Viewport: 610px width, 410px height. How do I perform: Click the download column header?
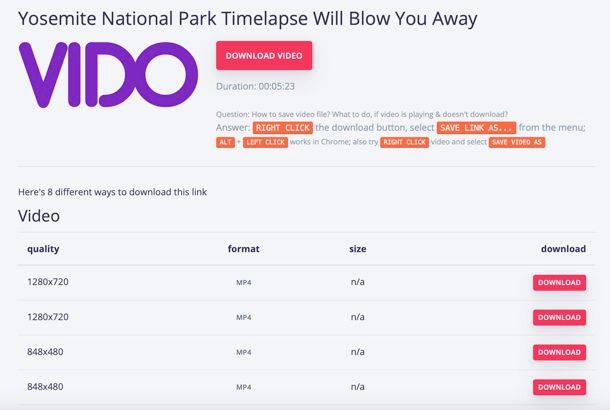tap(563, 249)
